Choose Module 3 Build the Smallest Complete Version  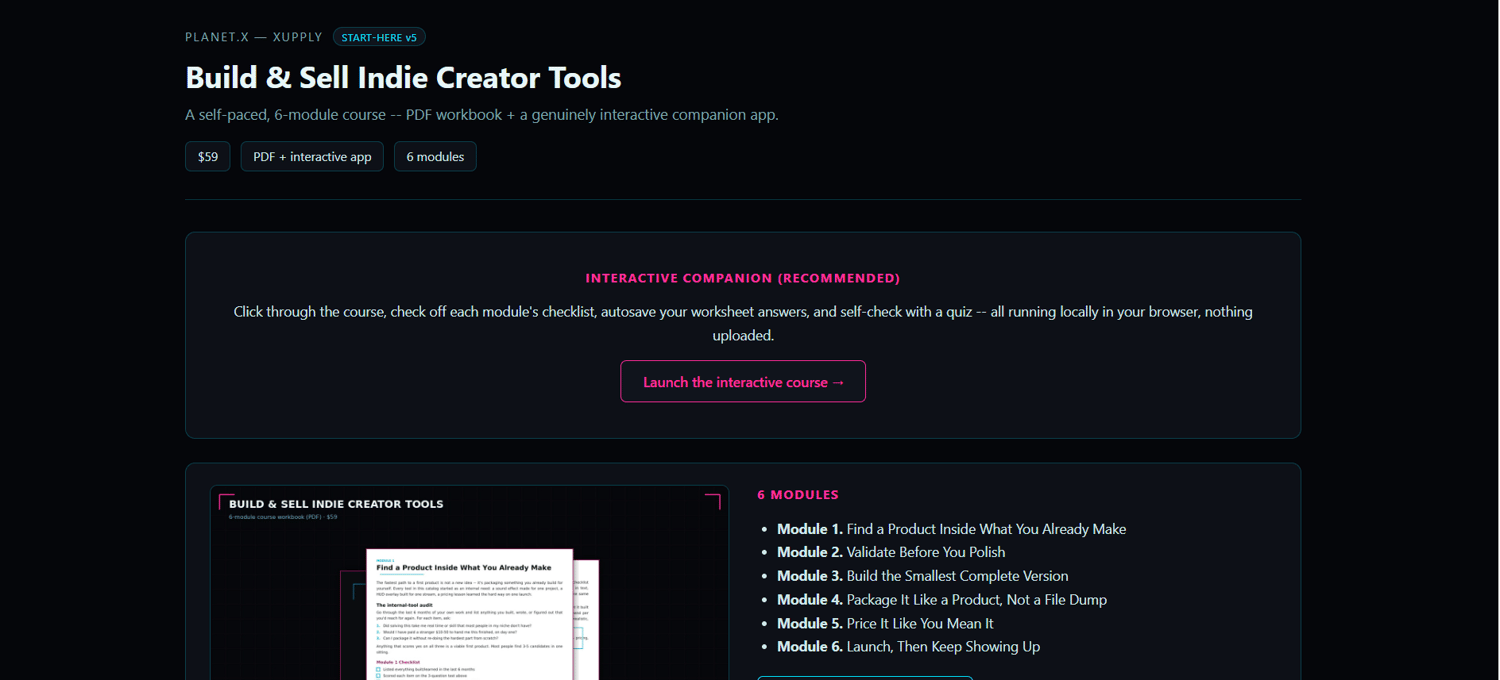point(922,576)
